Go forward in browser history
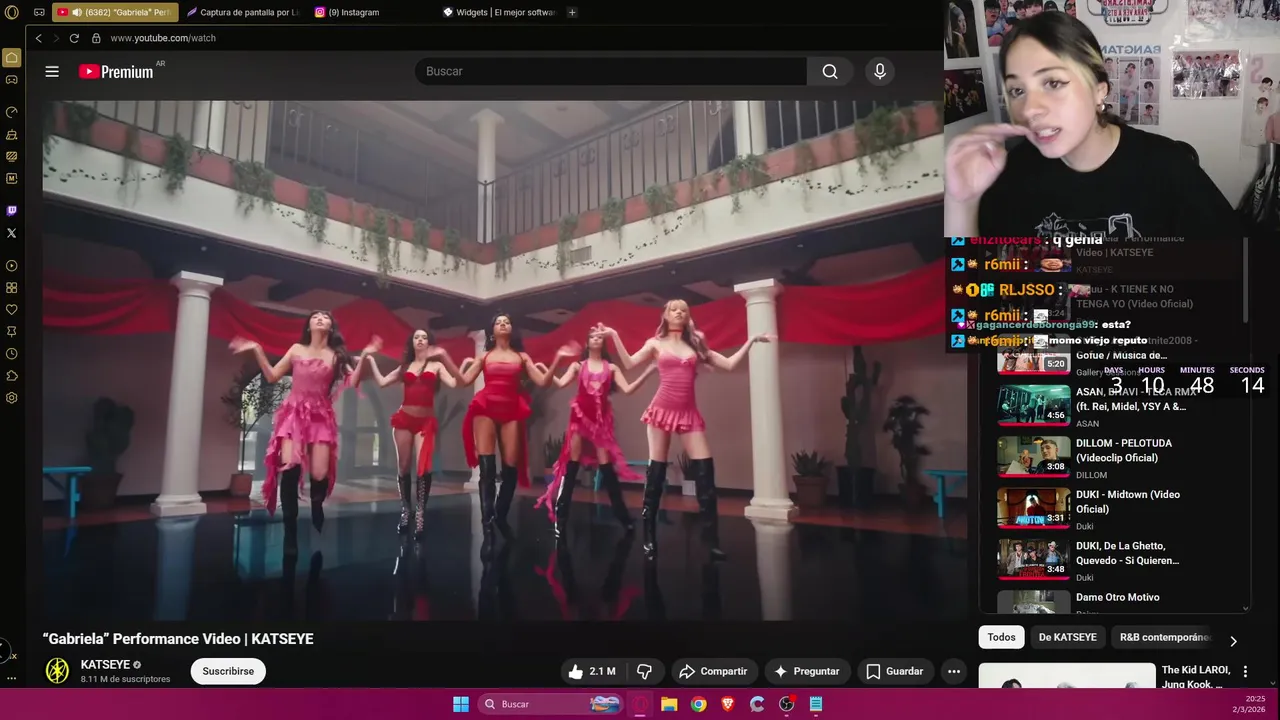The width and height of the screenshot is (1280, 720). pyautogui.click(x=56, y=38)
